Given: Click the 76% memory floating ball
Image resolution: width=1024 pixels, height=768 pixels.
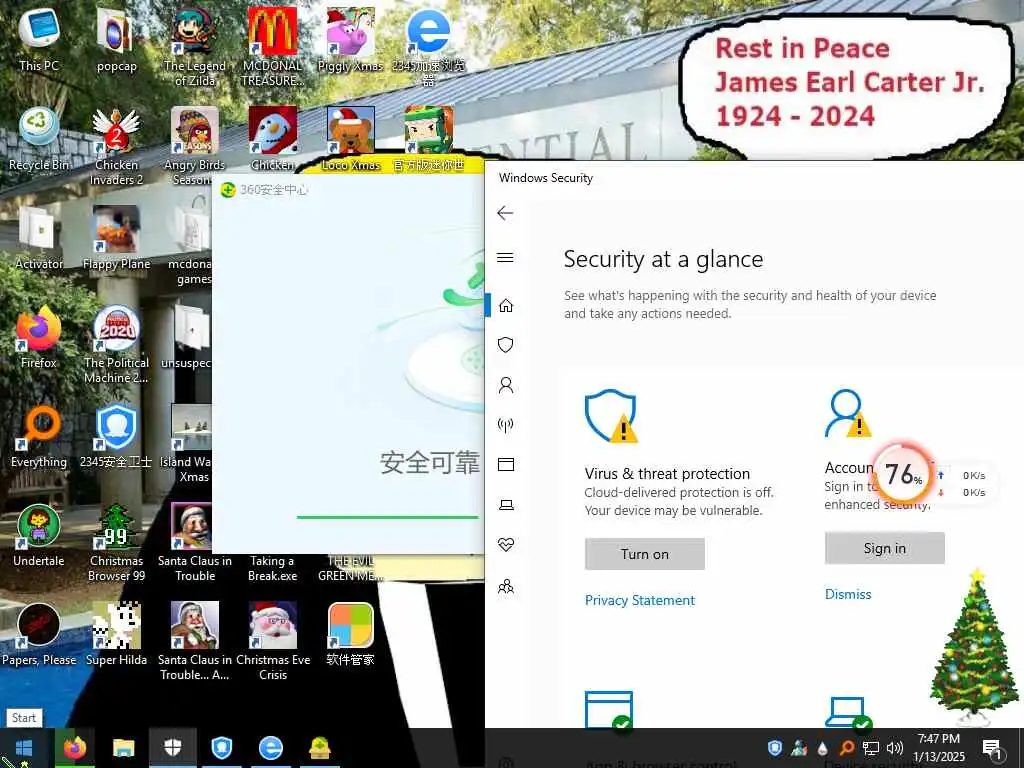Looking at the screenshot, I should [903, 473].
